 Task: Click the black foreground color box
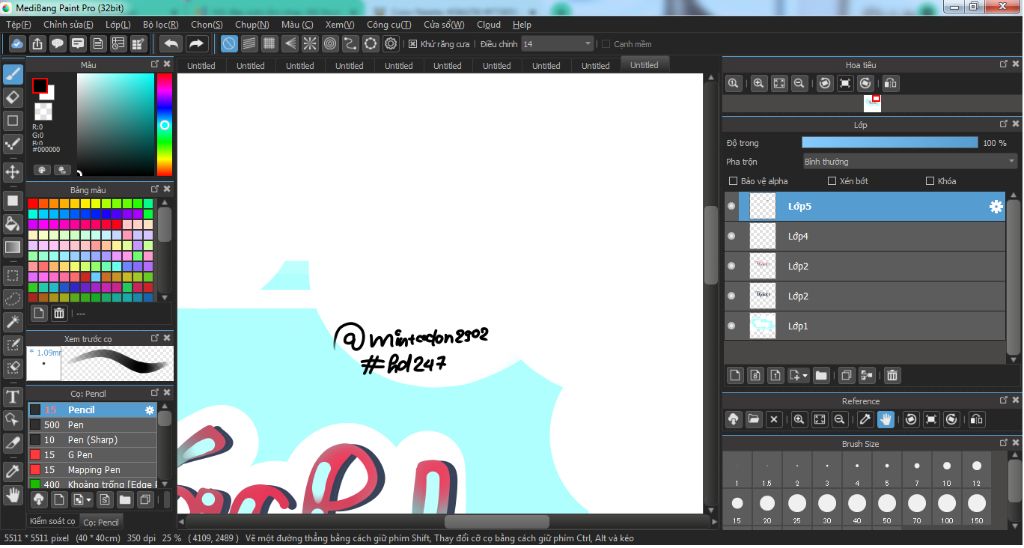(x=40, y=86)
